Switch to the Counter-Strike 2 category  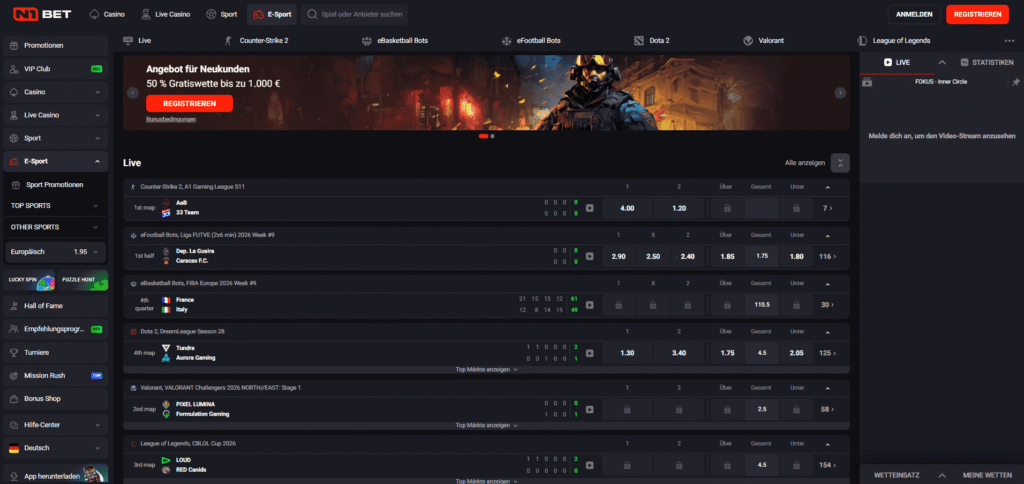coord(256,40)
